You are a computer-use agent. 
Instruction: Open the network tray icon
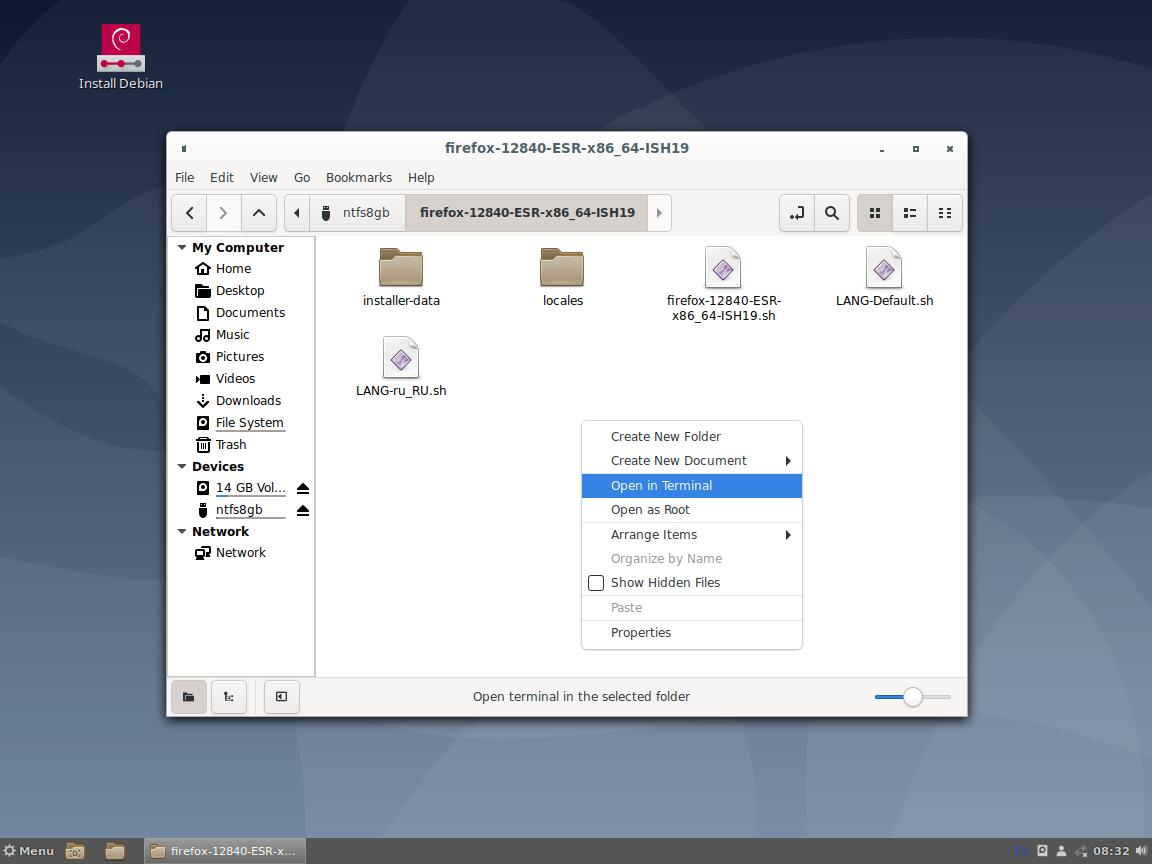[x=1081, y=851]
